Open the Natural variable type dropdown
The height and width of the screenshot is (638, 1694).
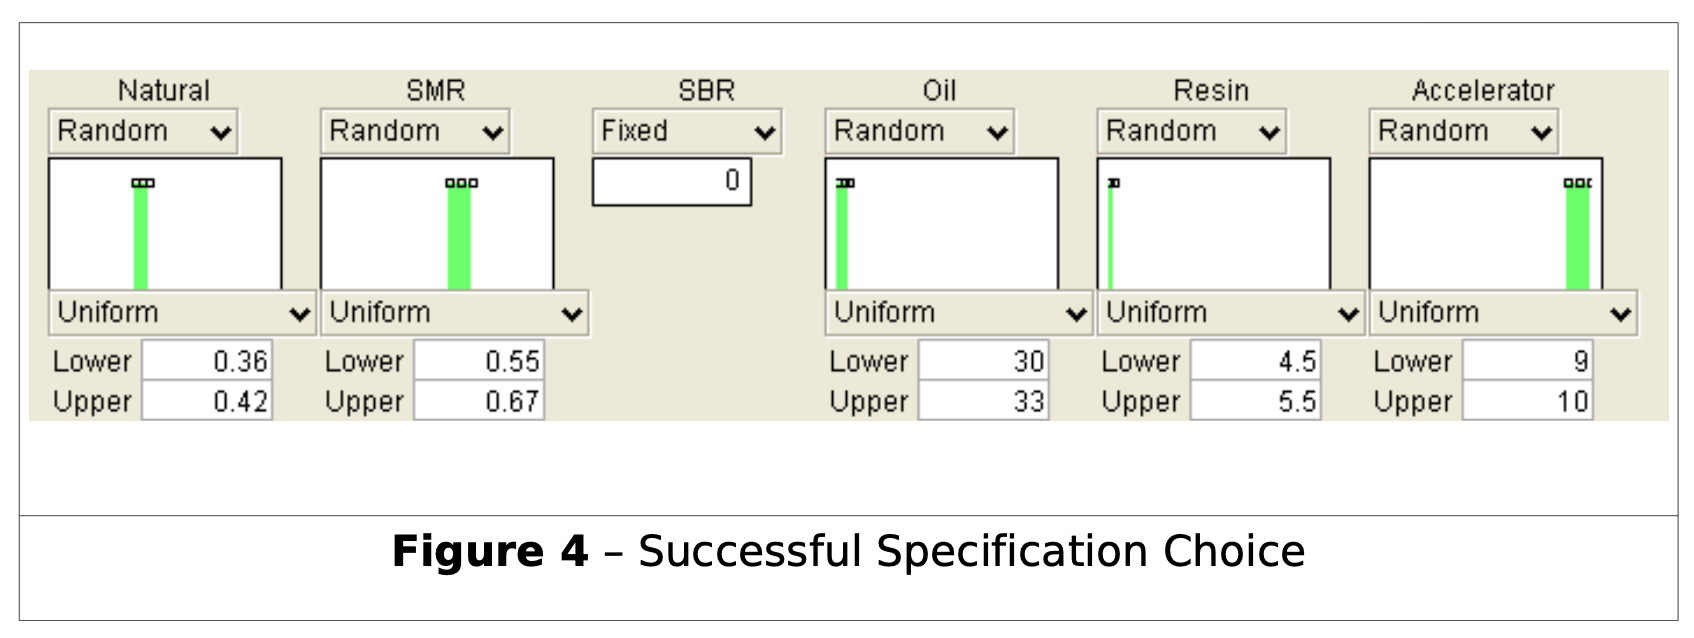pos(141,130)
